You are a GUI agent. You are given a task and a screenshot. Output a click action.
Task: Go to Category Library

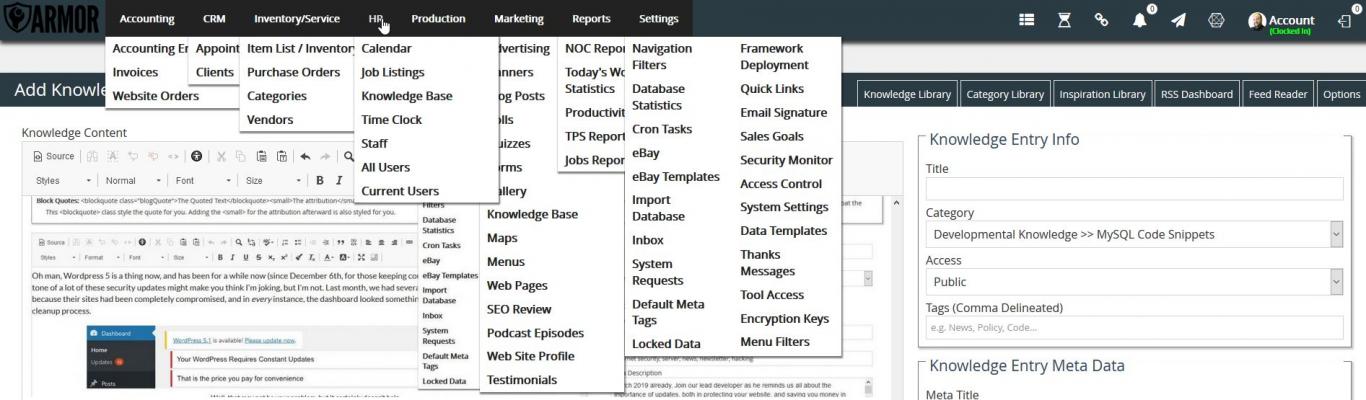pos(1004,94)
